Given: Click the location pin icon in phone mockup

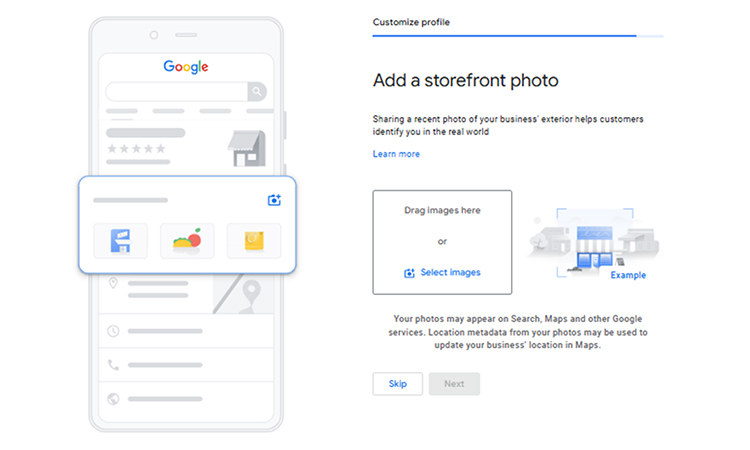Looking at the screenshot, I should (113, 283).
